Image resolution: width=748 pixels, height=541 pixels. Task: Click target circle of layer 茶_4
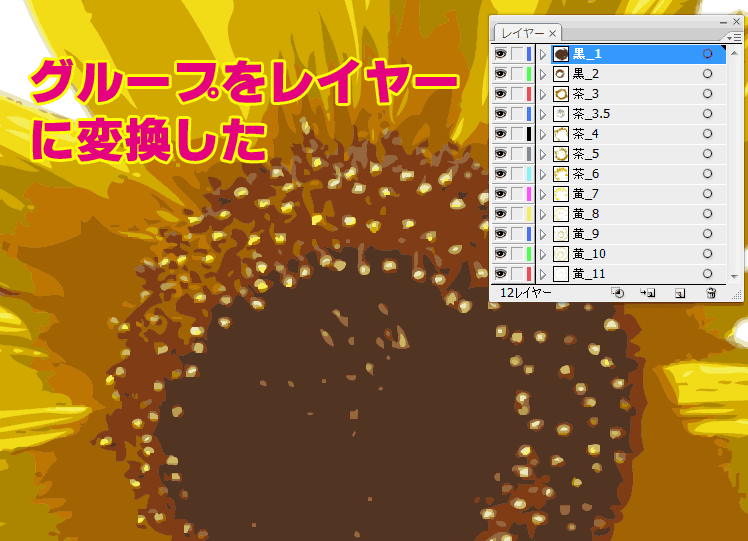[x=707, y=134]
